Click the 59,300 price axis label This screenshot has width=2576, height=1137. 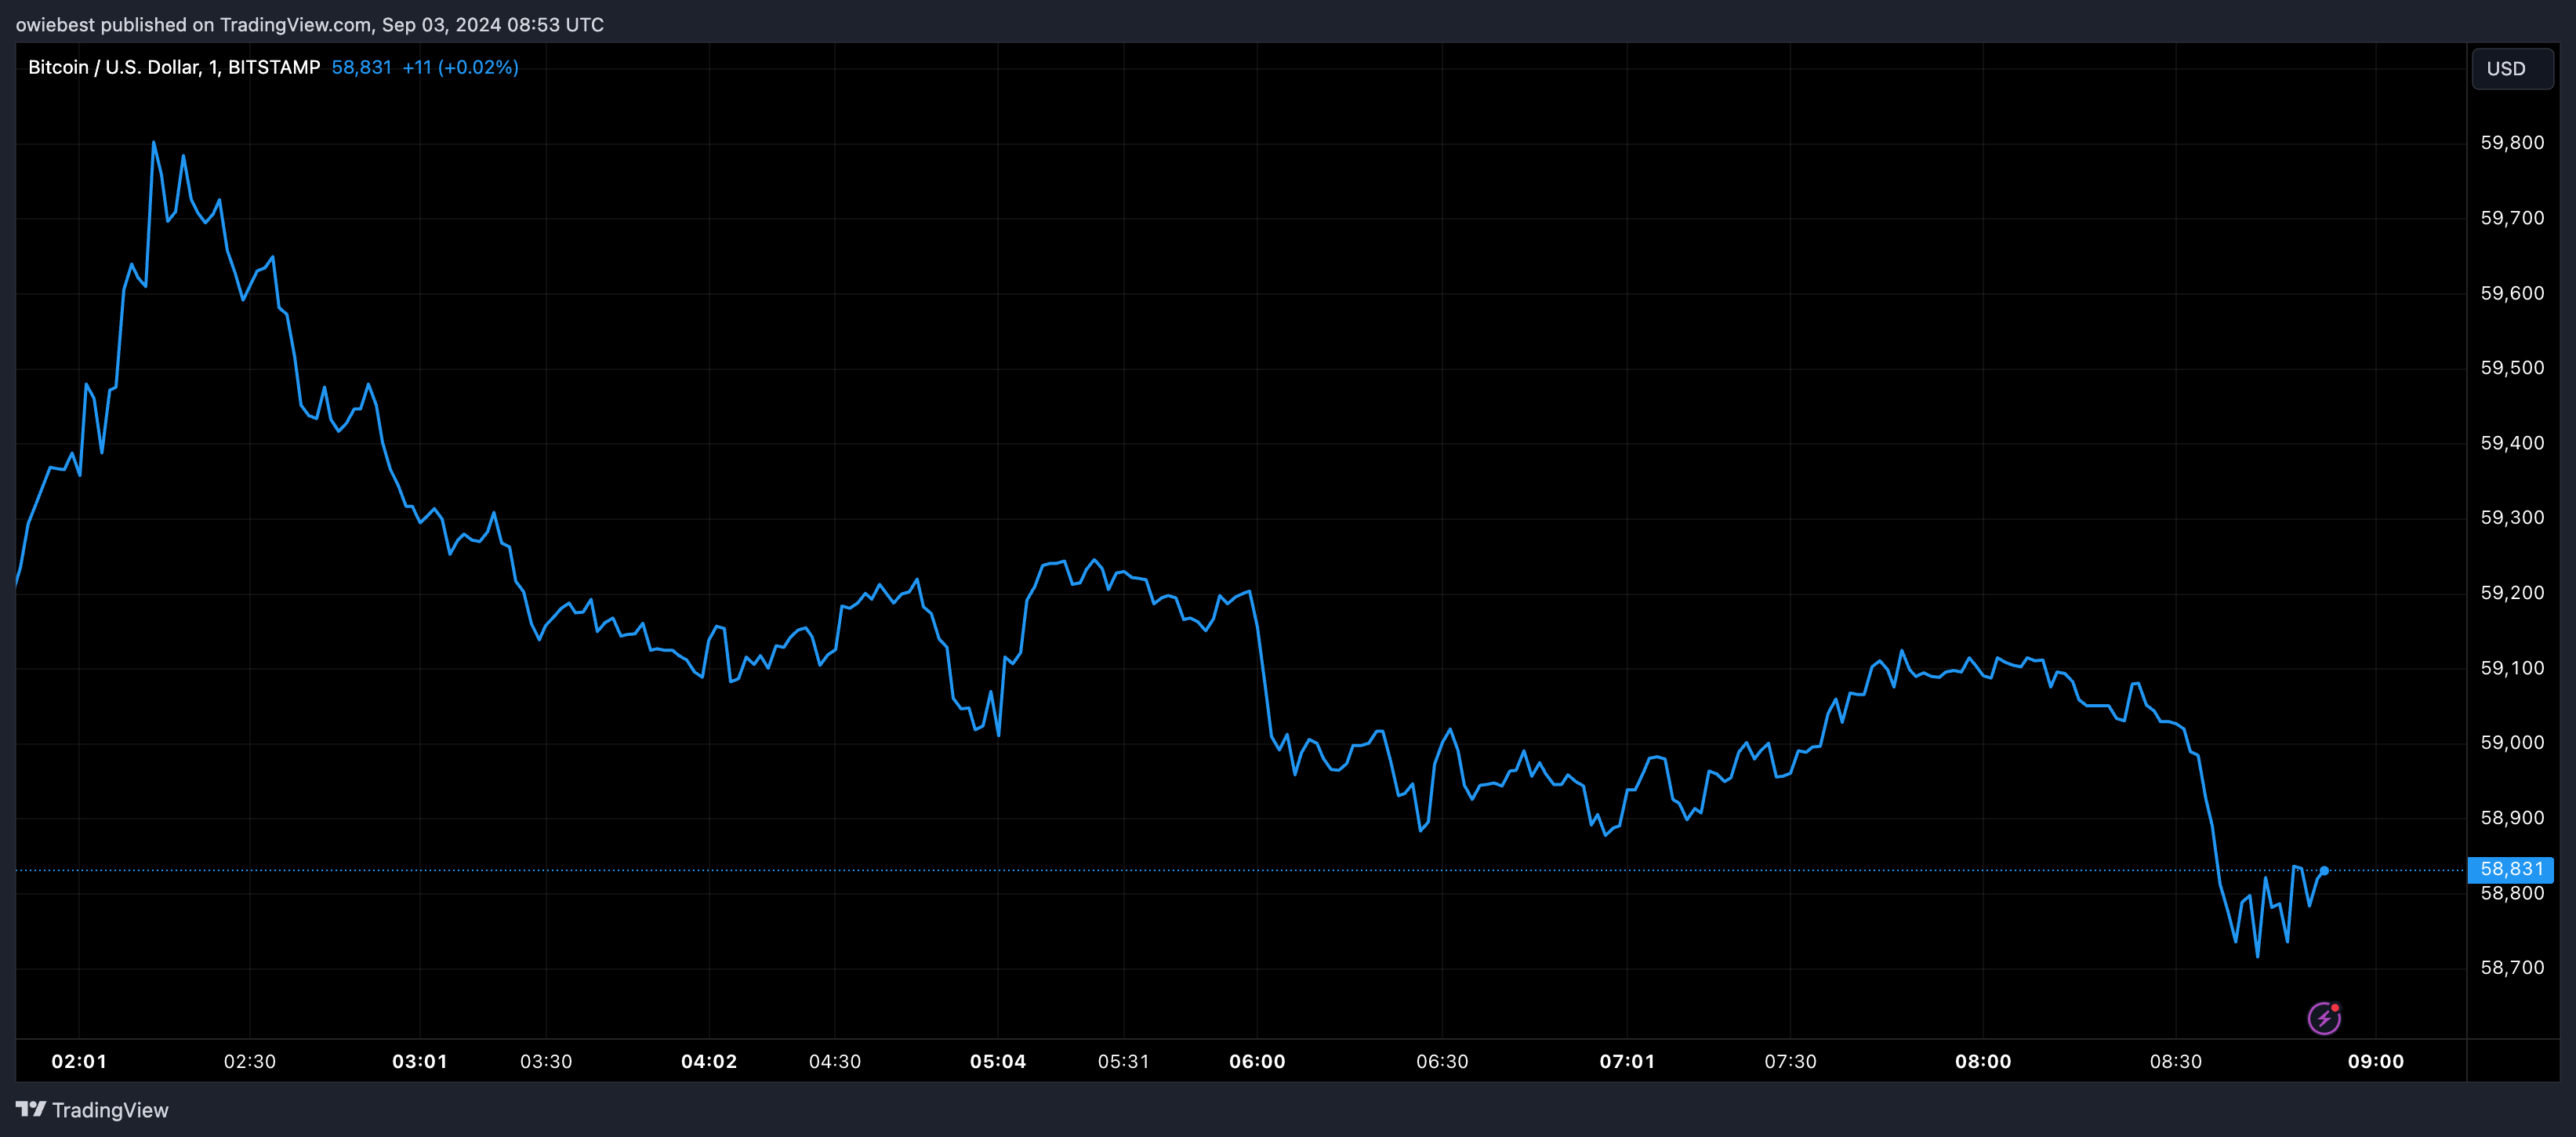[2512, 518]
